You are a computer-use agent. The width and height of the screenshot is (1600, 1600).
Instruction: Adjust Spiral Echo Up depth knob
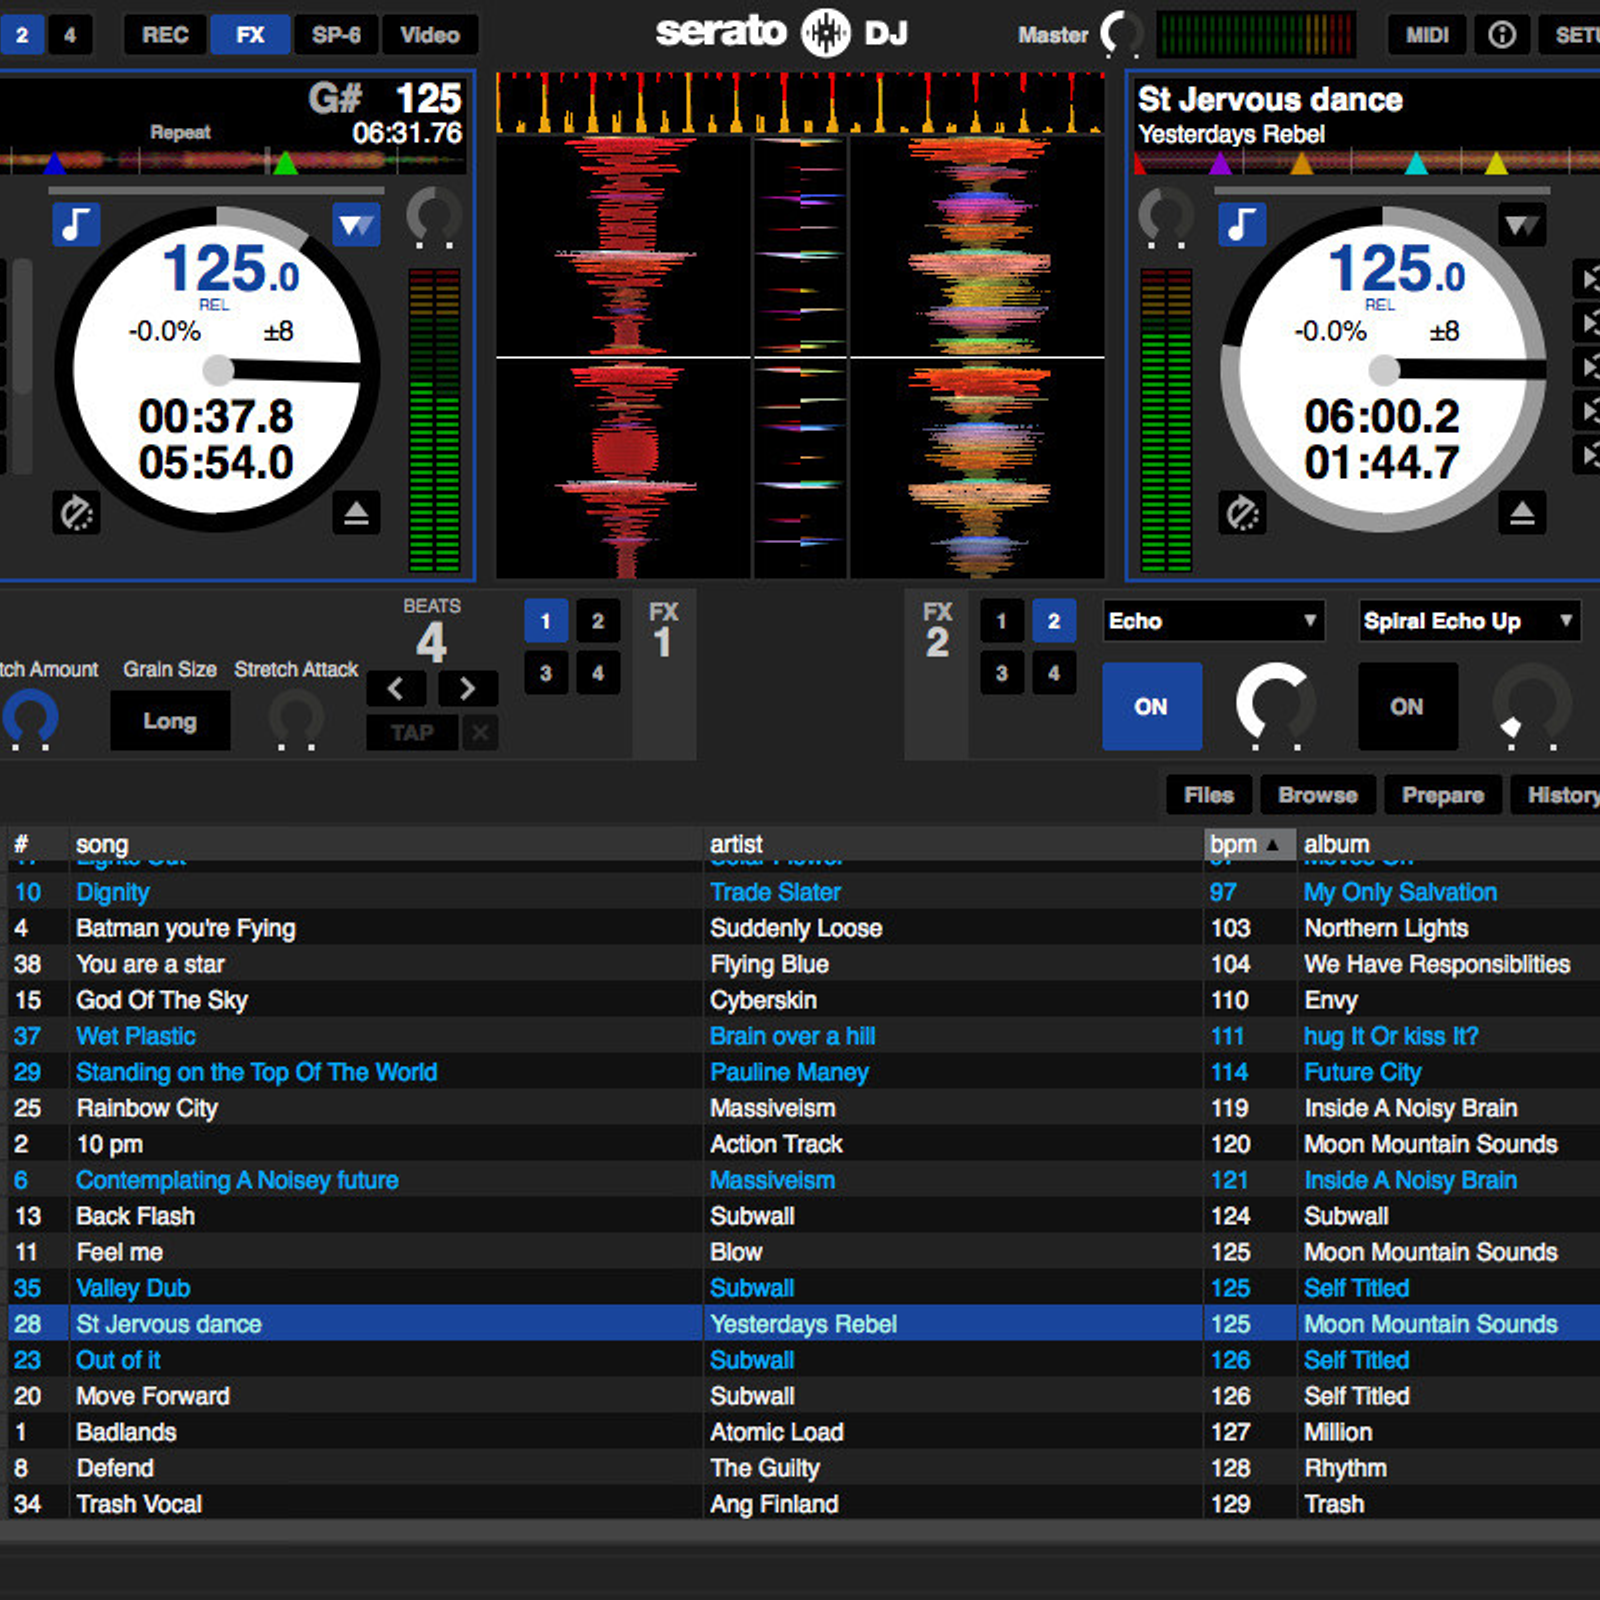1532,704
